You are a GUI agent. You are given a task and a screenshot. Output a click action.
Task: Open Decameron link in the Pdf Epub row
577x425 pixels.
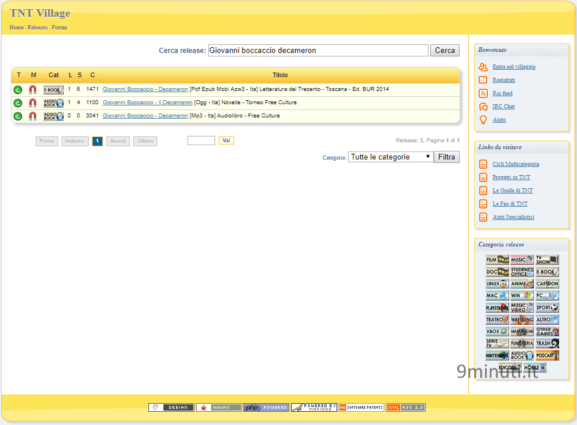tap(145, 89)
